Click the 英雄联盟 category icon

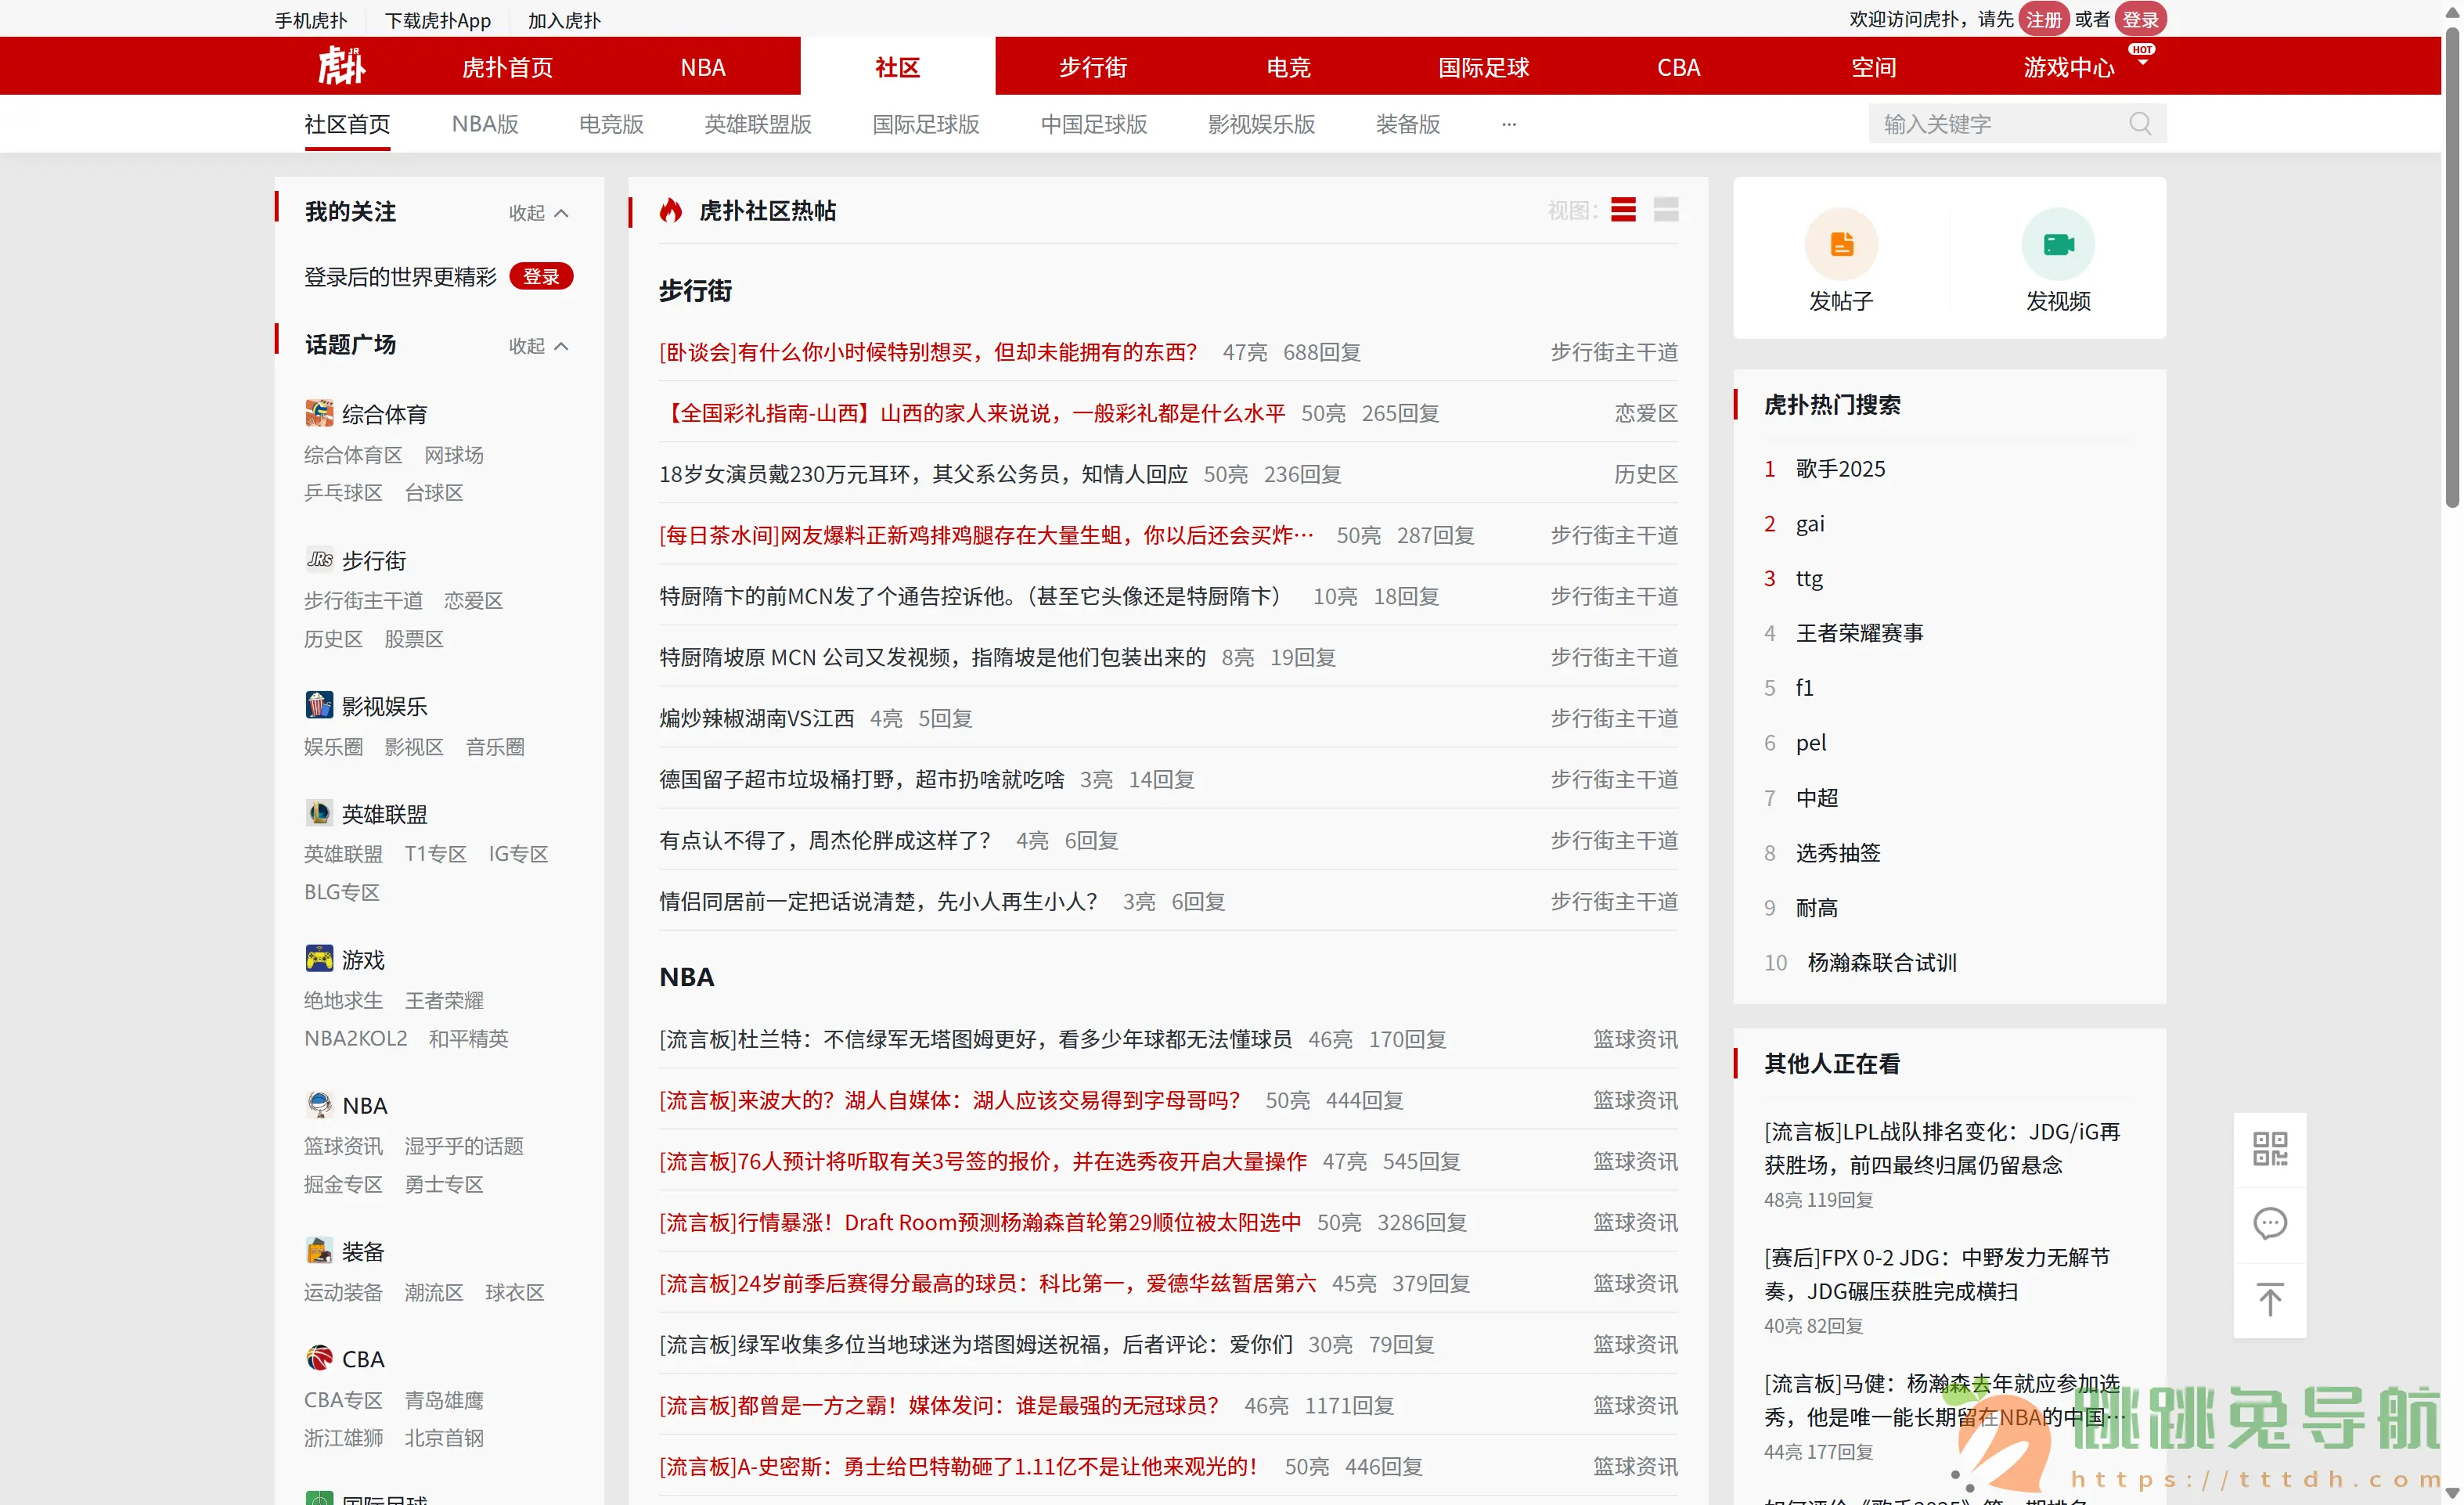[319, 813]
